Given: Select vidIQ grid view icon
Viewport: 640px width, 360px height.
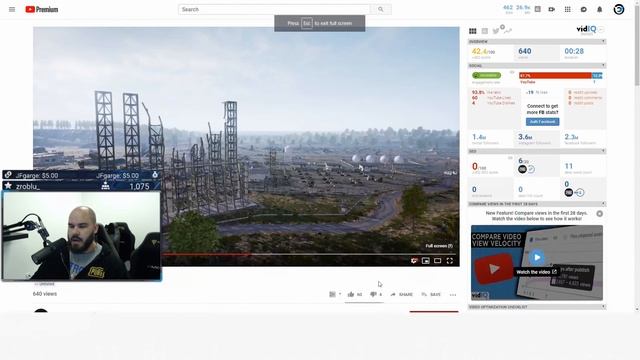Looking at the screenshot, I should 473,31.
